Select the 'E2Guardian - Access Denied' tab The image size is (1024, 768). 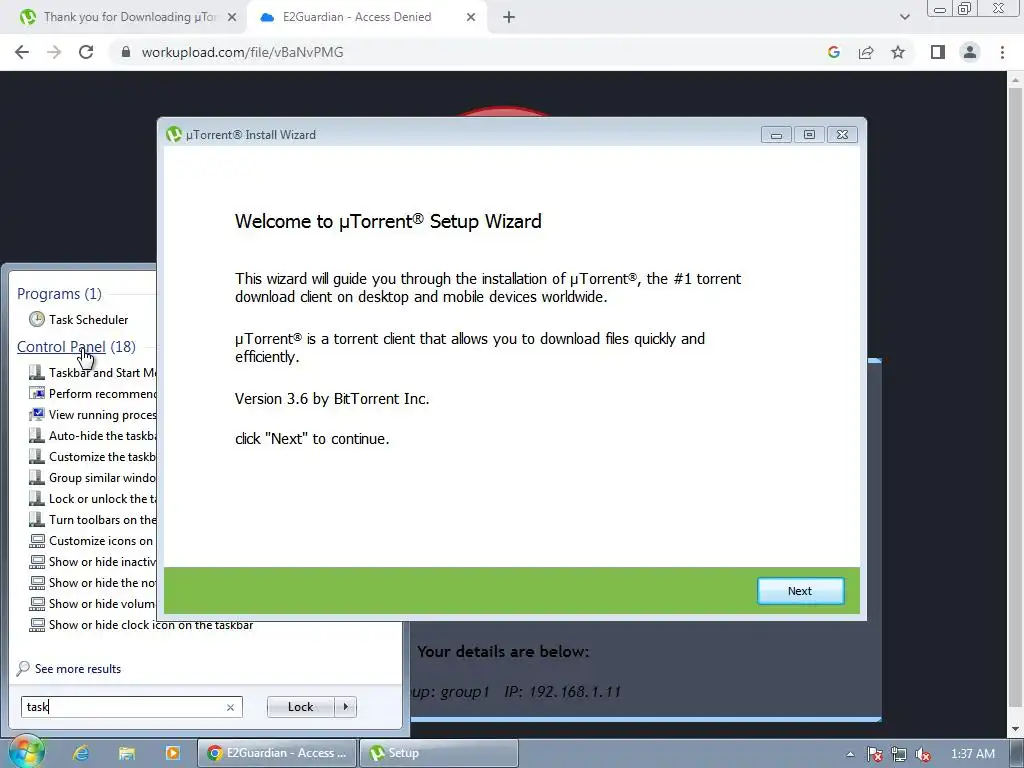pos(357,17)
